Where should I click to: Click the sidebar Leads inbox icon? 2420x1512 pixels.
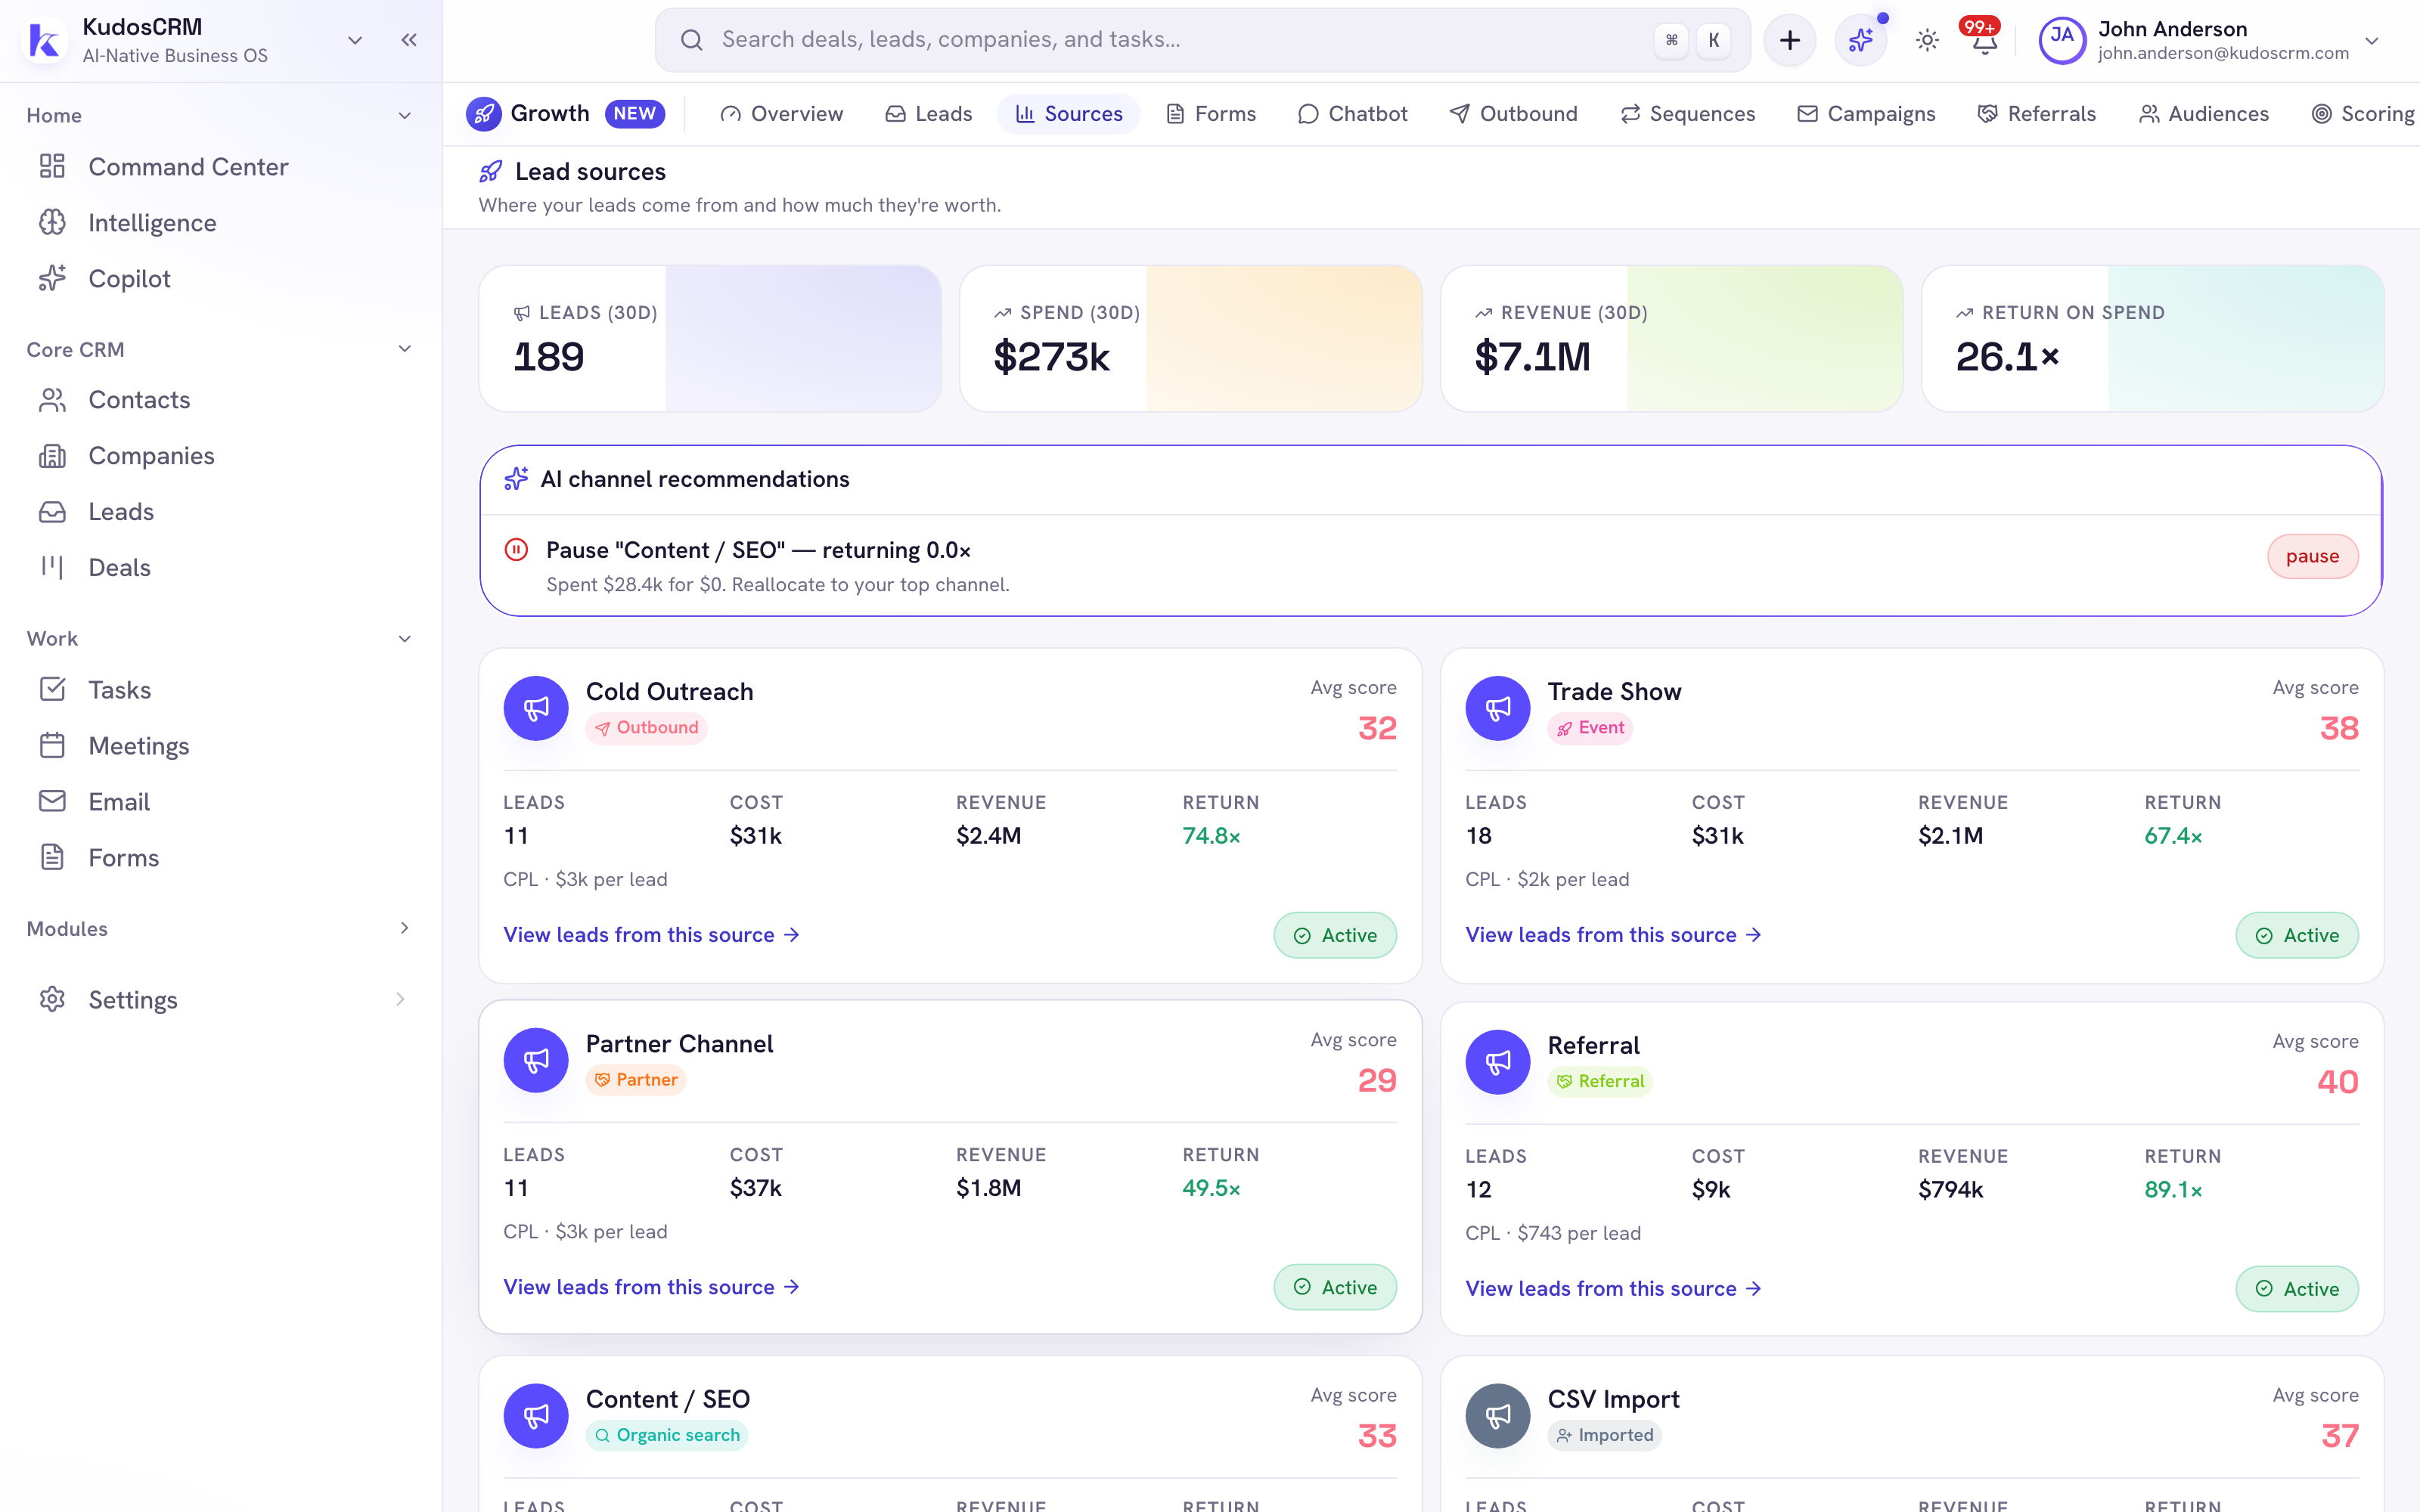(52, 512)
